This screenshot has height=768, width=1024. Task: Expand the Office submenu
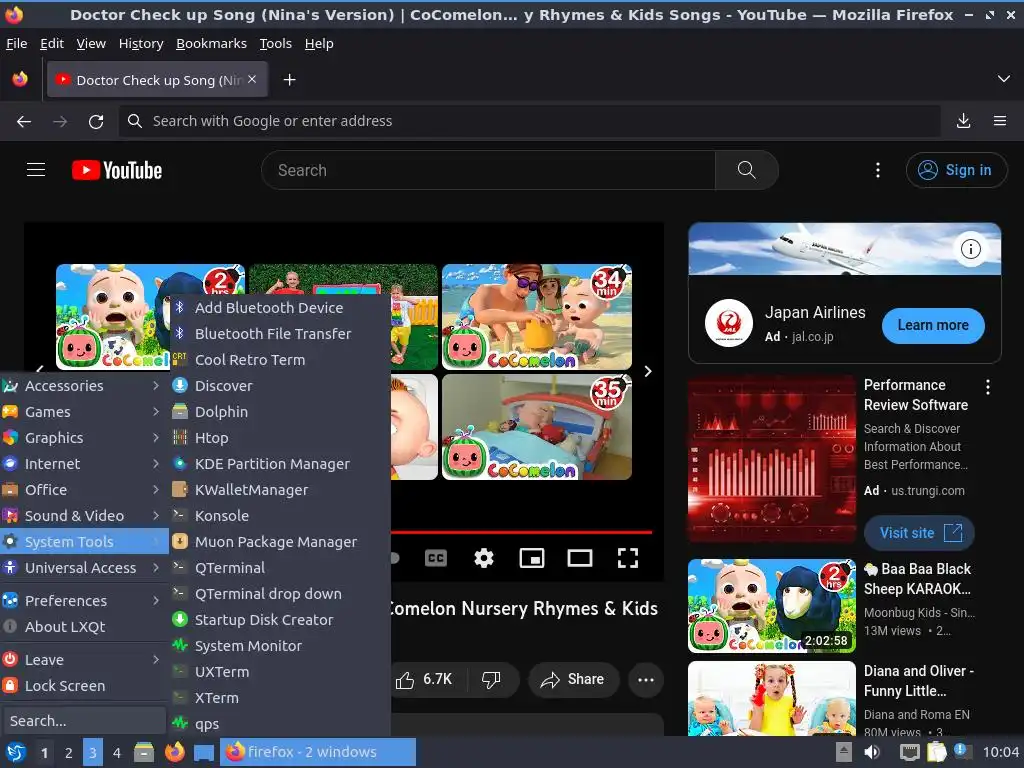[x=84, y=490]
